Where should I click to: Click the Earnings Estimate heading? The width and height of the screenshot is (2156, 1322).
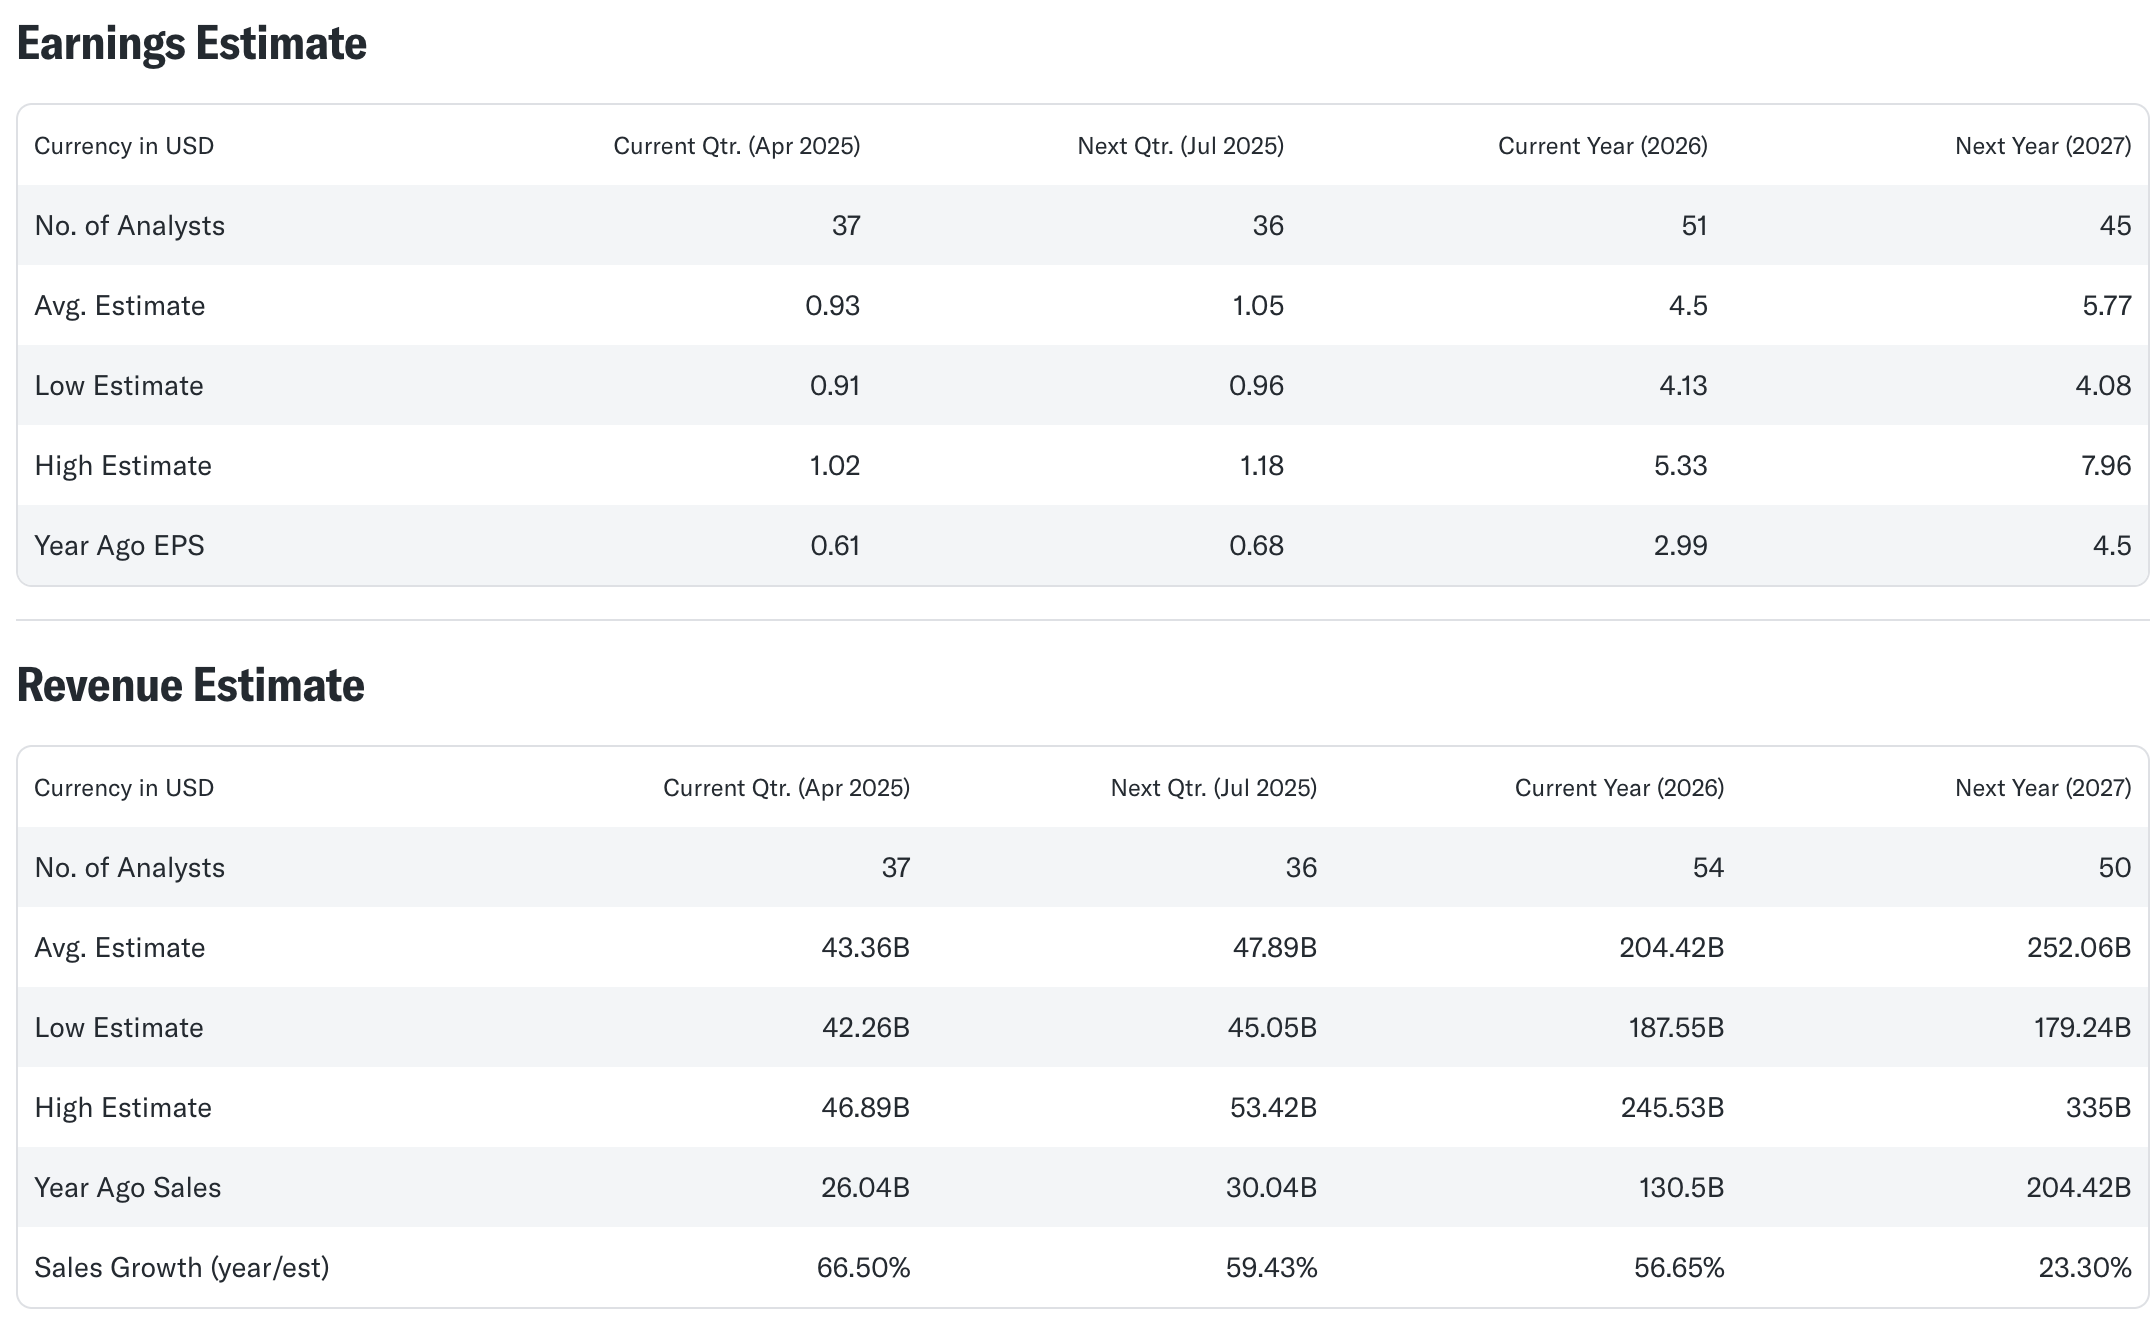(191, 44)
